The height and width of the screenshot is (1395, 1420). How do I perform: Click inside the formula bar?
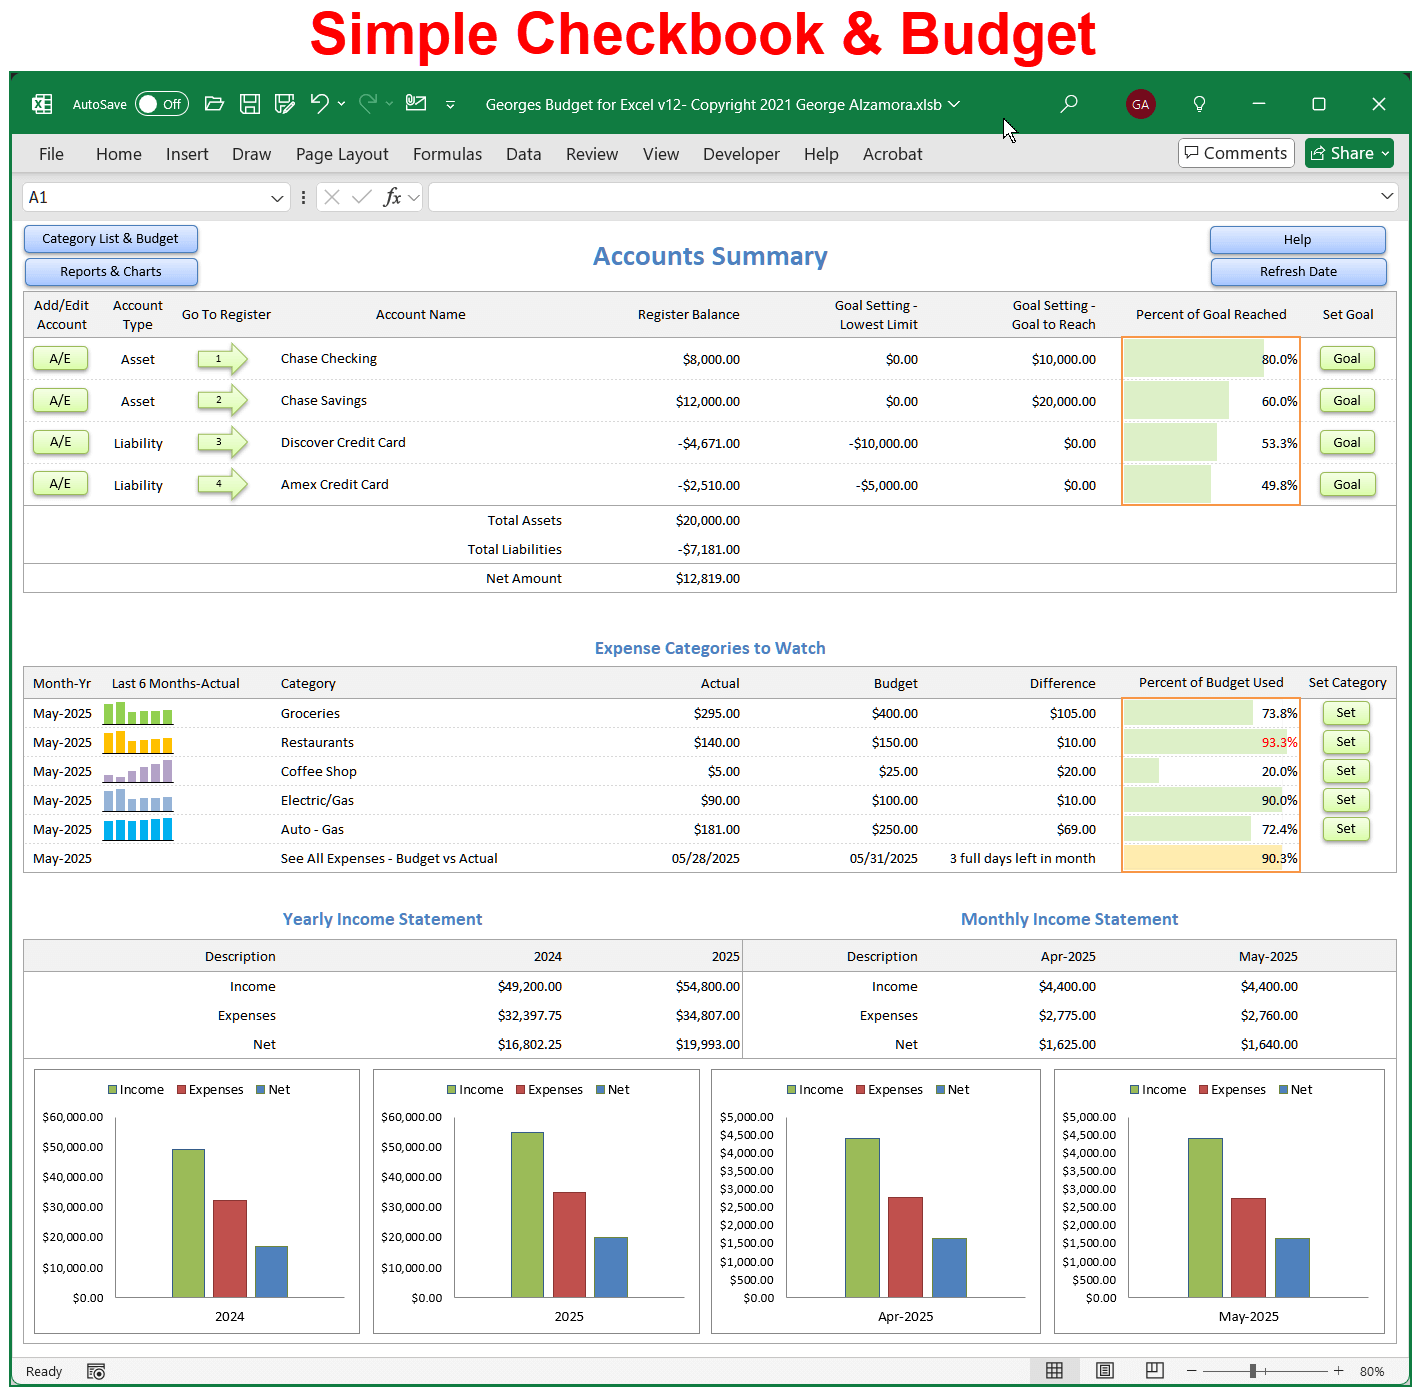[x=900, y=196]
